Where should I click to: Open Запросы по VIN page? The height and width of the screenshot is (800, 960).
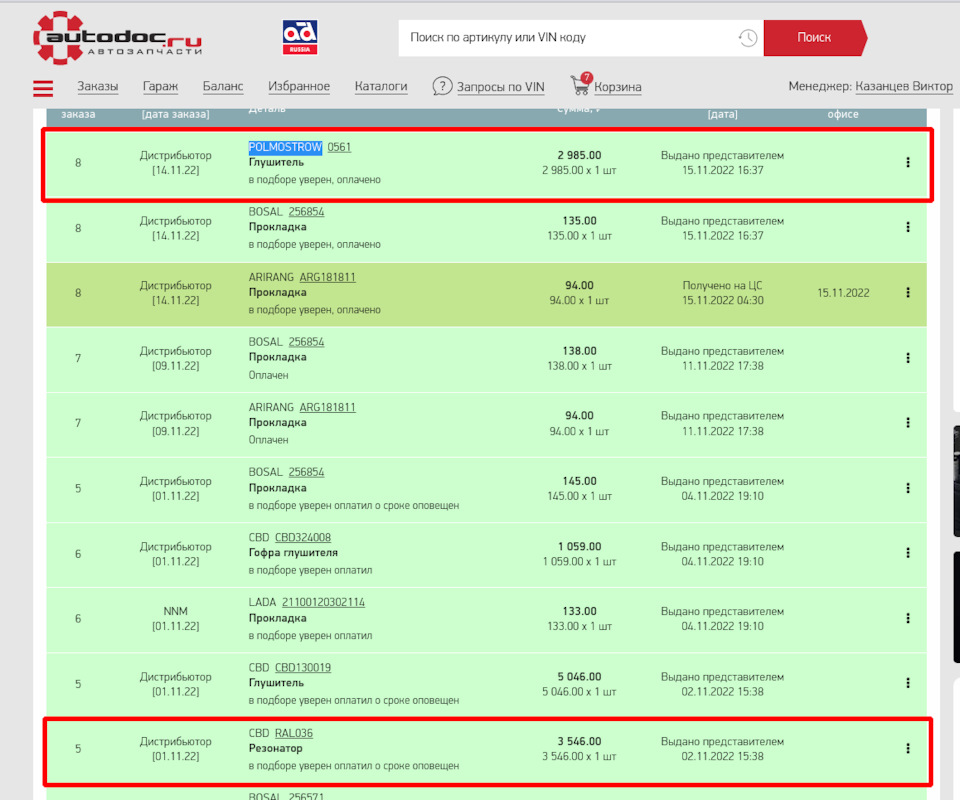point(500,87)
